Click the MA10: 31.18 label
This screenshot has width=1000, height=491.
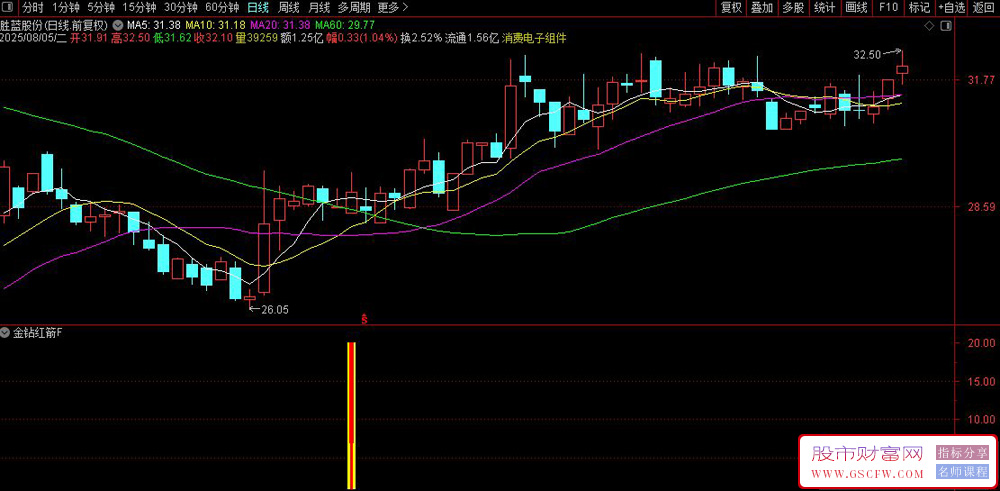point(215,26)
